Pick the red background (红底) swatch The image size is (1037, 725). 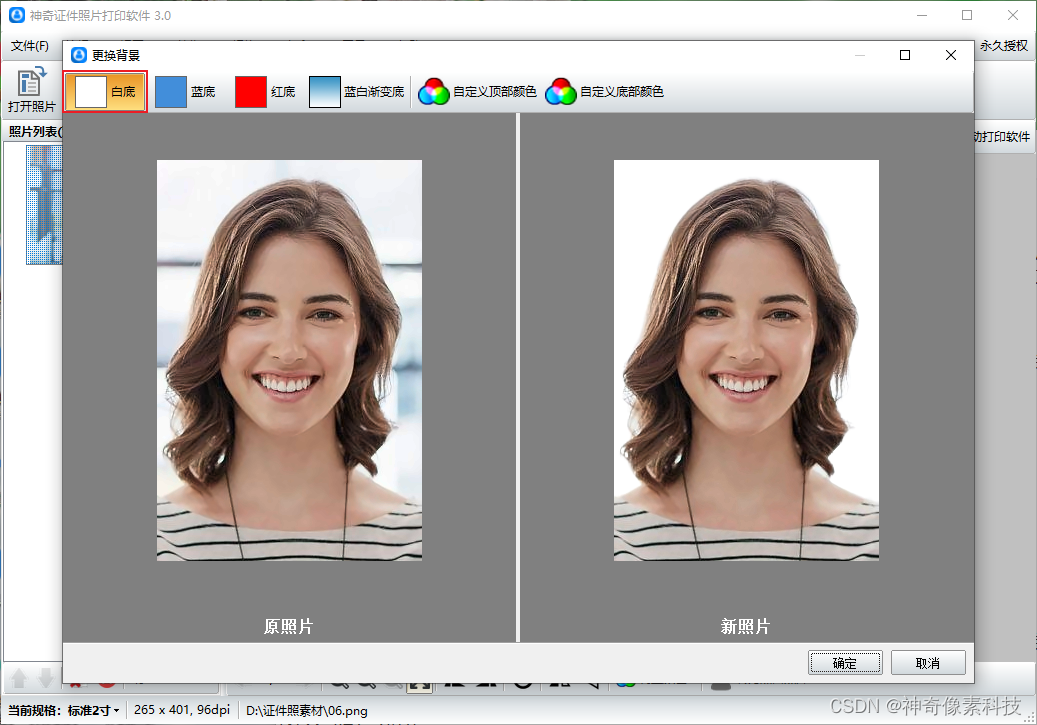click(265, 91)
